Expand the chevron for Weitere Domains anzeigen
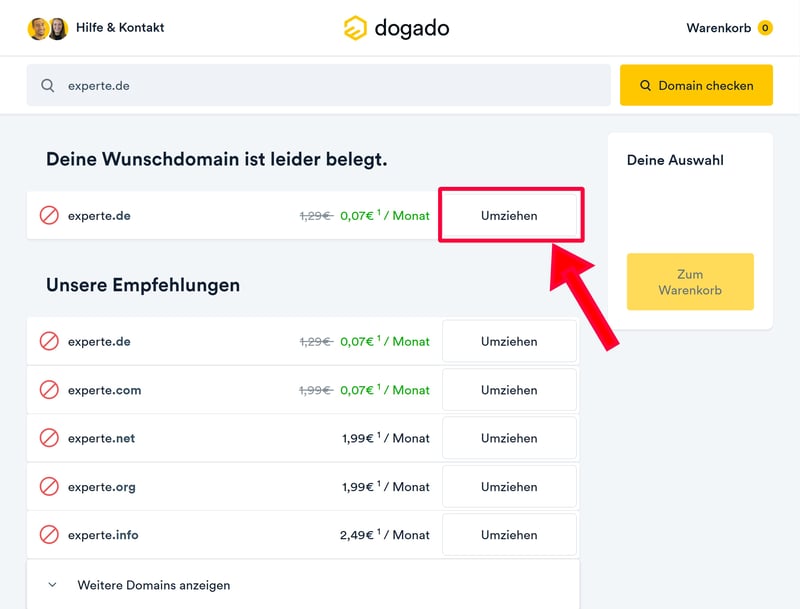The width and height of the screenshot is (800, 609). pos(52,585)
